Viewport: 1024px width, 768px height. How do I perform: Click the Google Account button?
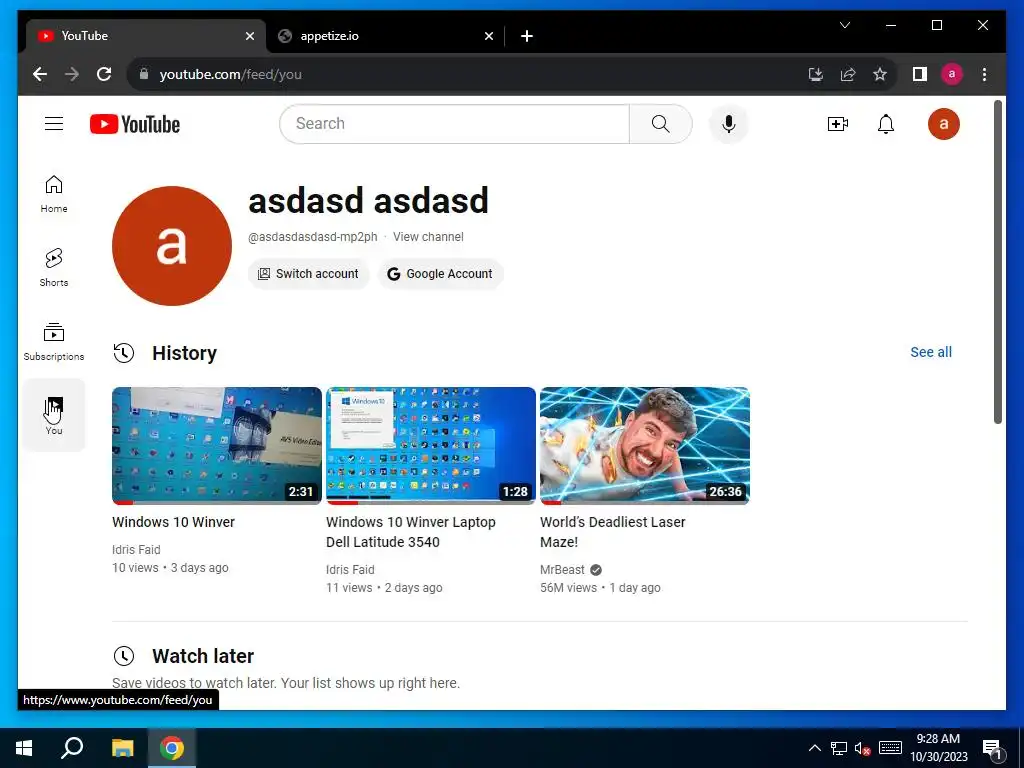(441, 274)
